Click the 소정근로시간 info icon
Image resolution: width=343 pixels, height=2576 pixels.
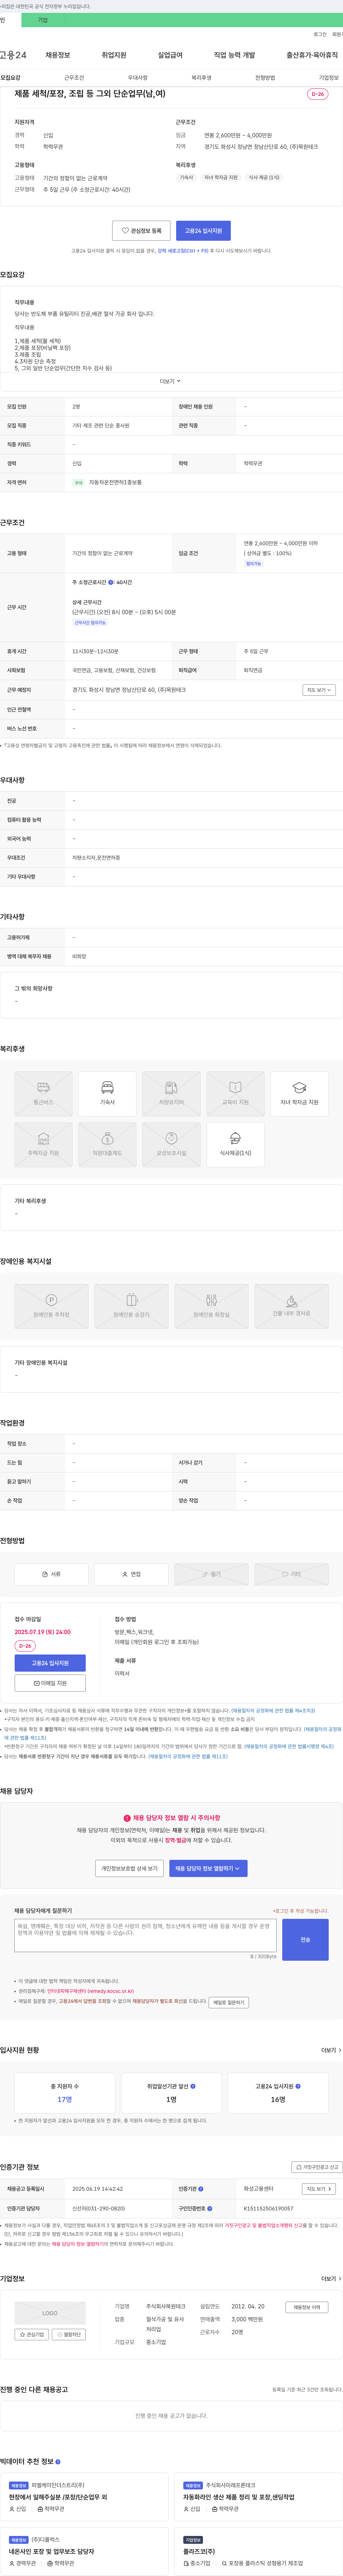pos(111,582)
